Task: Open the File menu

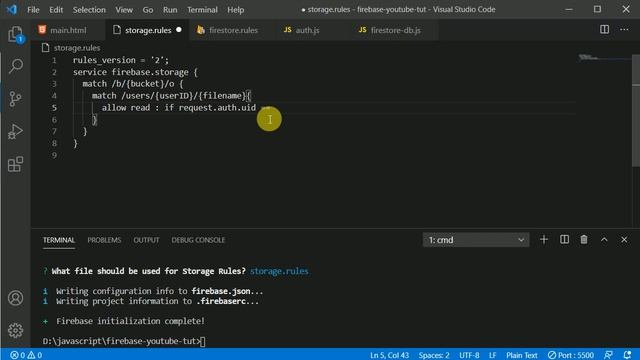Action: (x=33, y=9)
